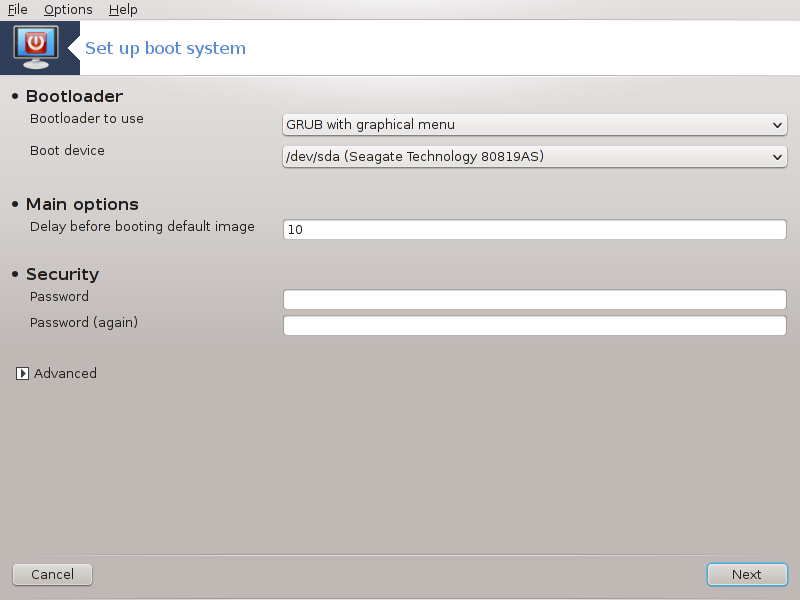800x600 pixels.
Task: Click the Security section heading
Action: pyautogui.click(x=63, y=274)
